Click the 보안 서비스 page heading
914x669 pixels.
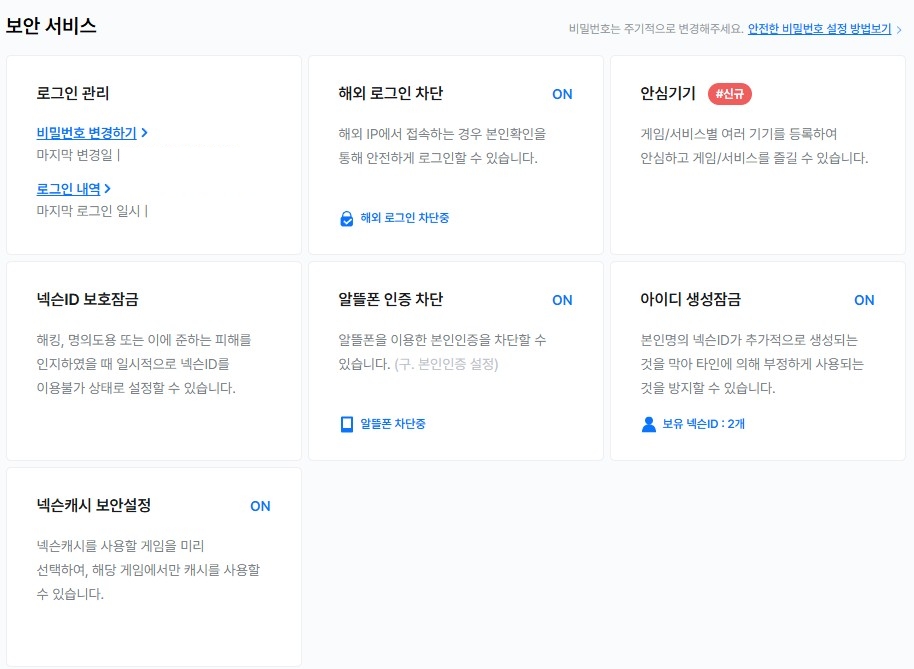51,26
